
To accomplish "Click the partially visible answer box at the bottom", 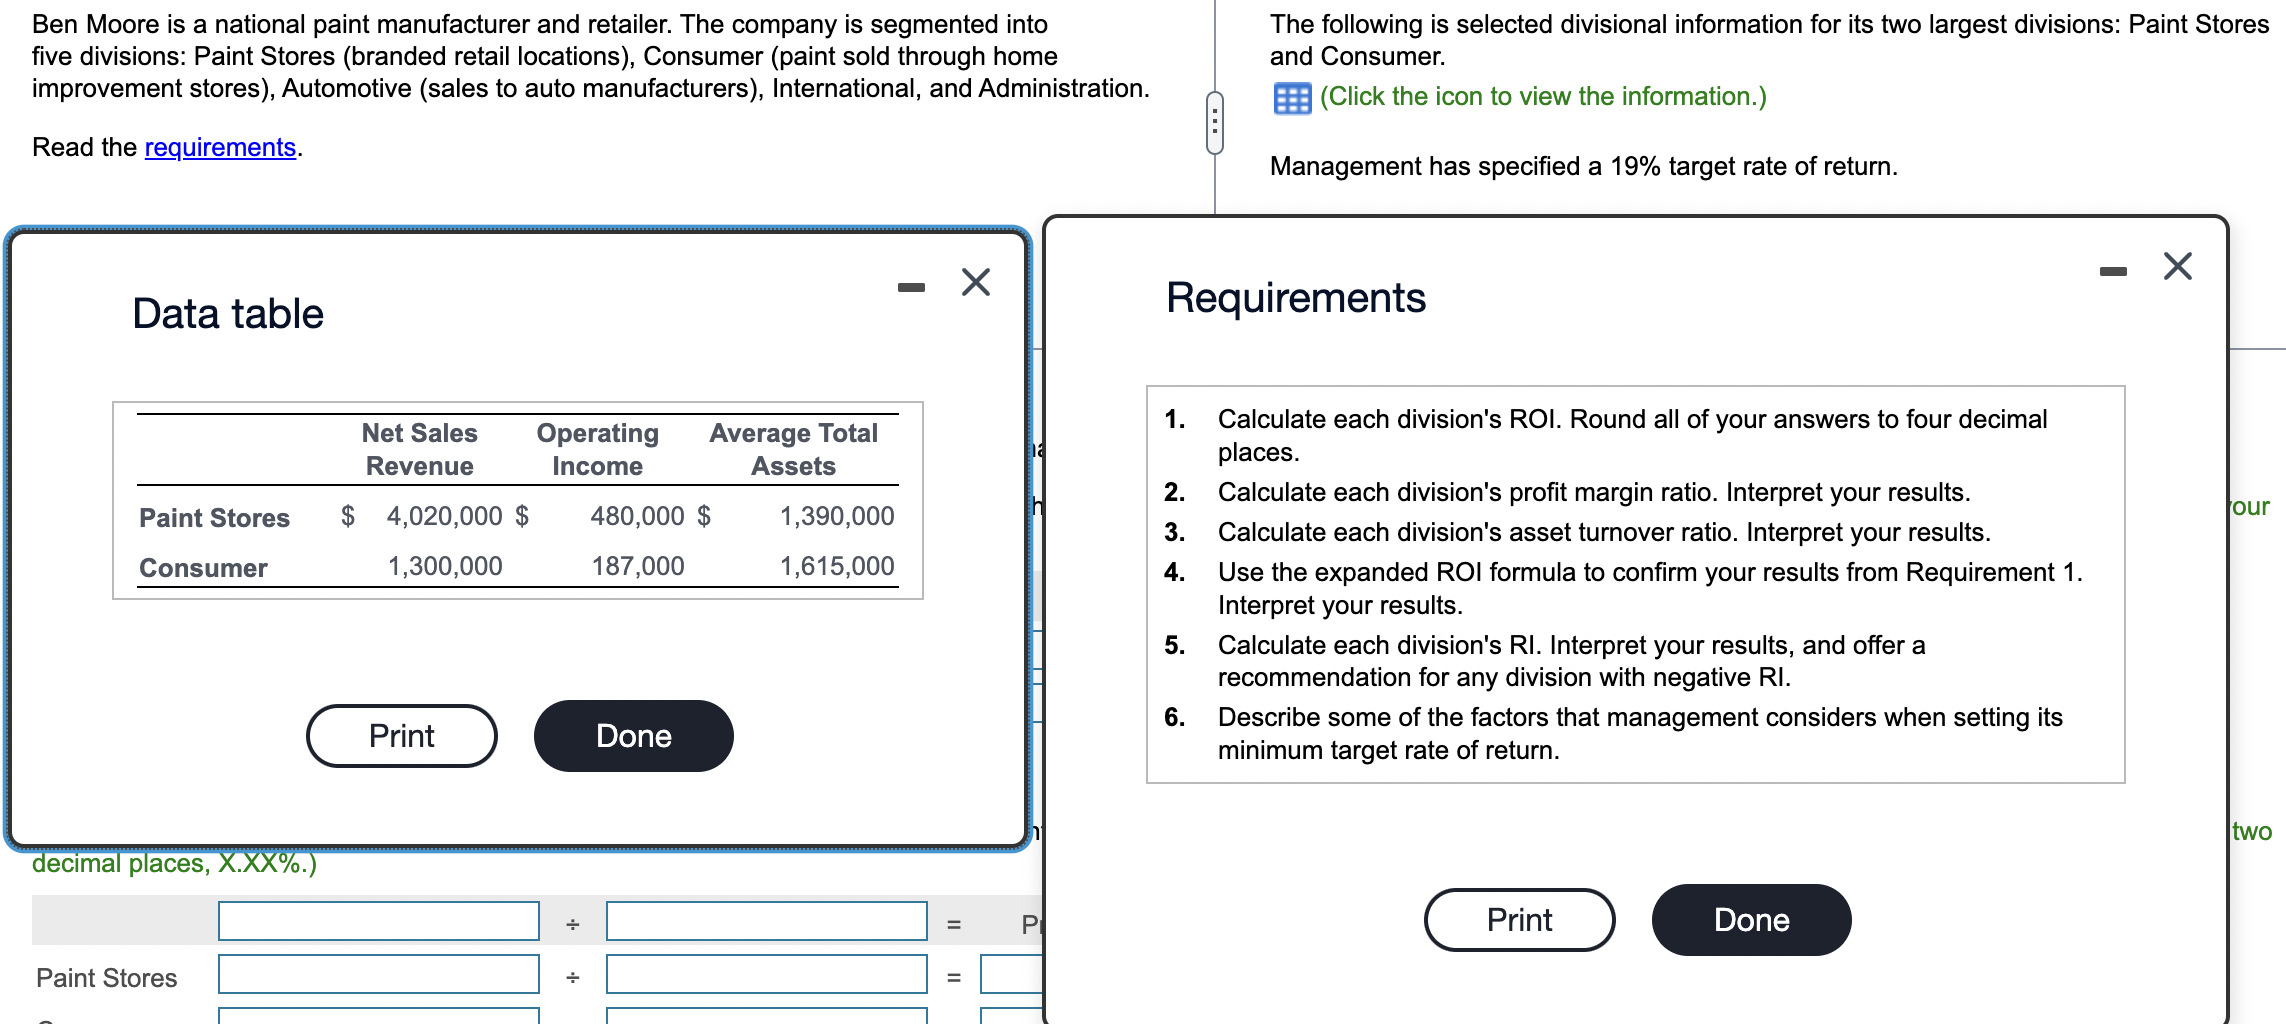I will point(380,1018).
